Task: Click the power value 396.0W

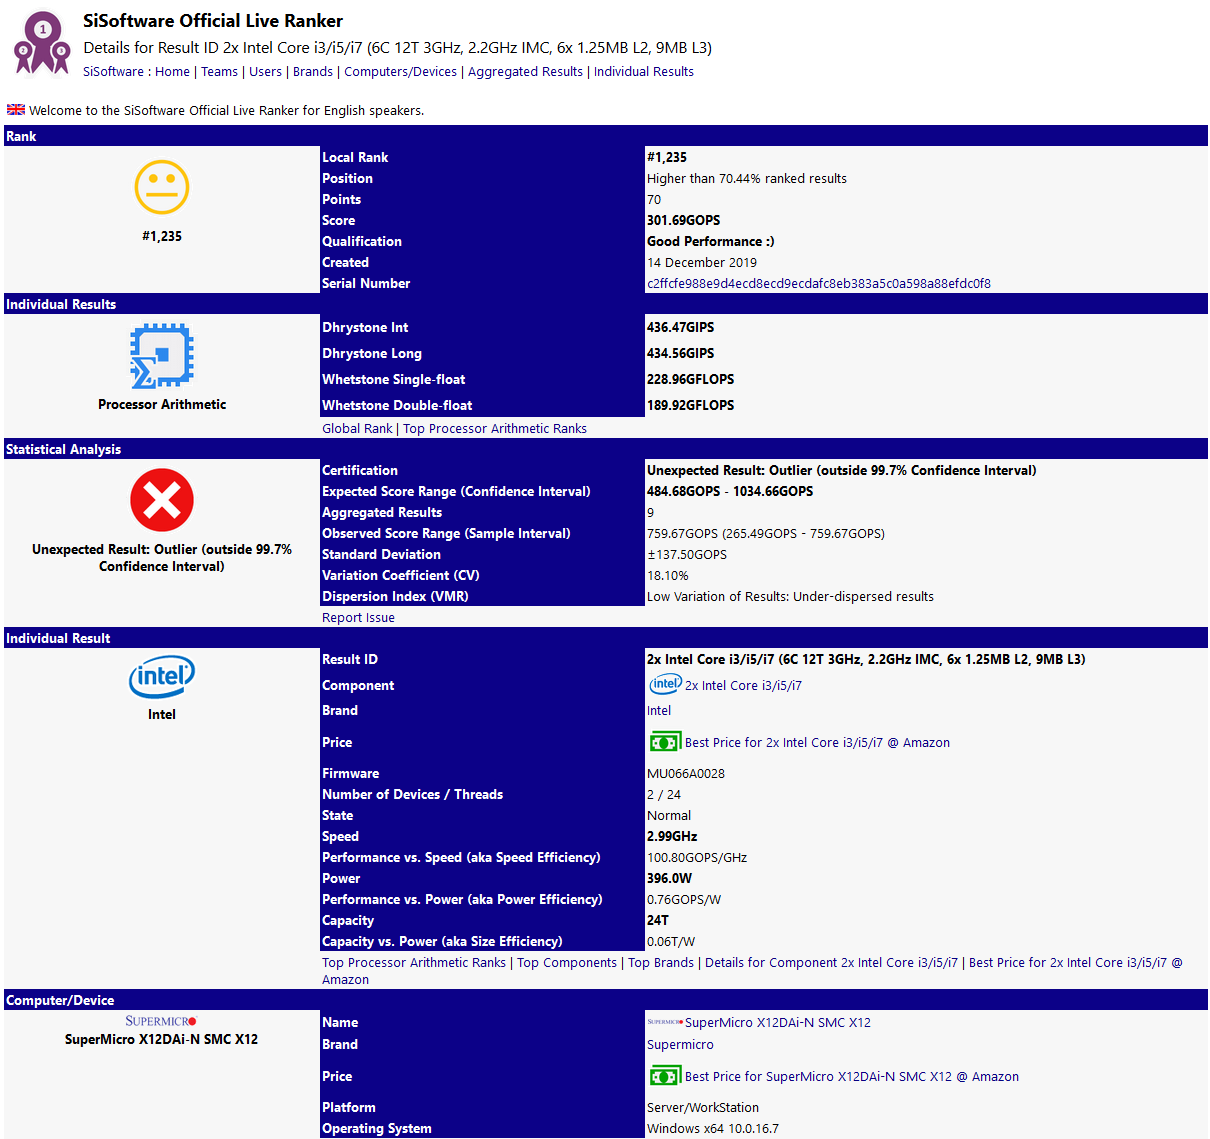Action: [669, 879]
